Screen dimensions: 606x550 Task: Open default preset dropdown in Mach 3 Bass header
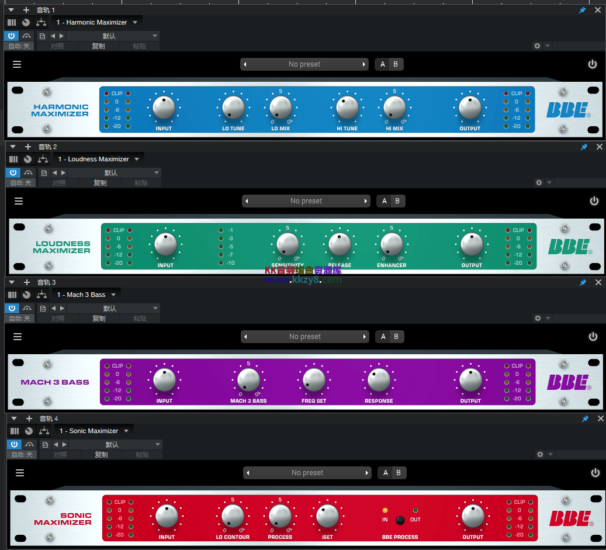click(114, 308)
